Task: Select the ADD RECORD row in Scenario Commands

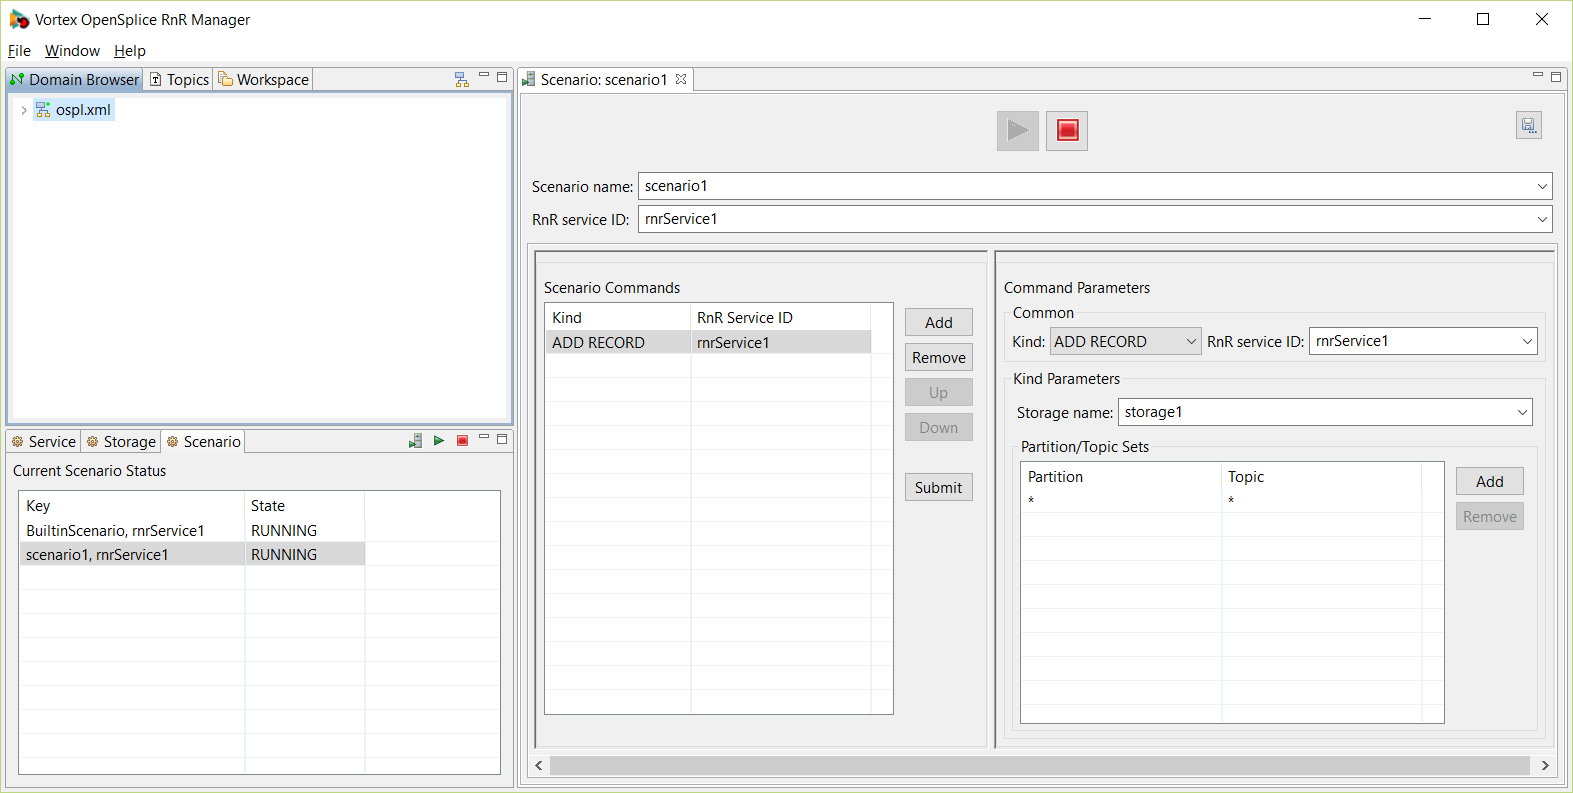Action: point(708,342)
